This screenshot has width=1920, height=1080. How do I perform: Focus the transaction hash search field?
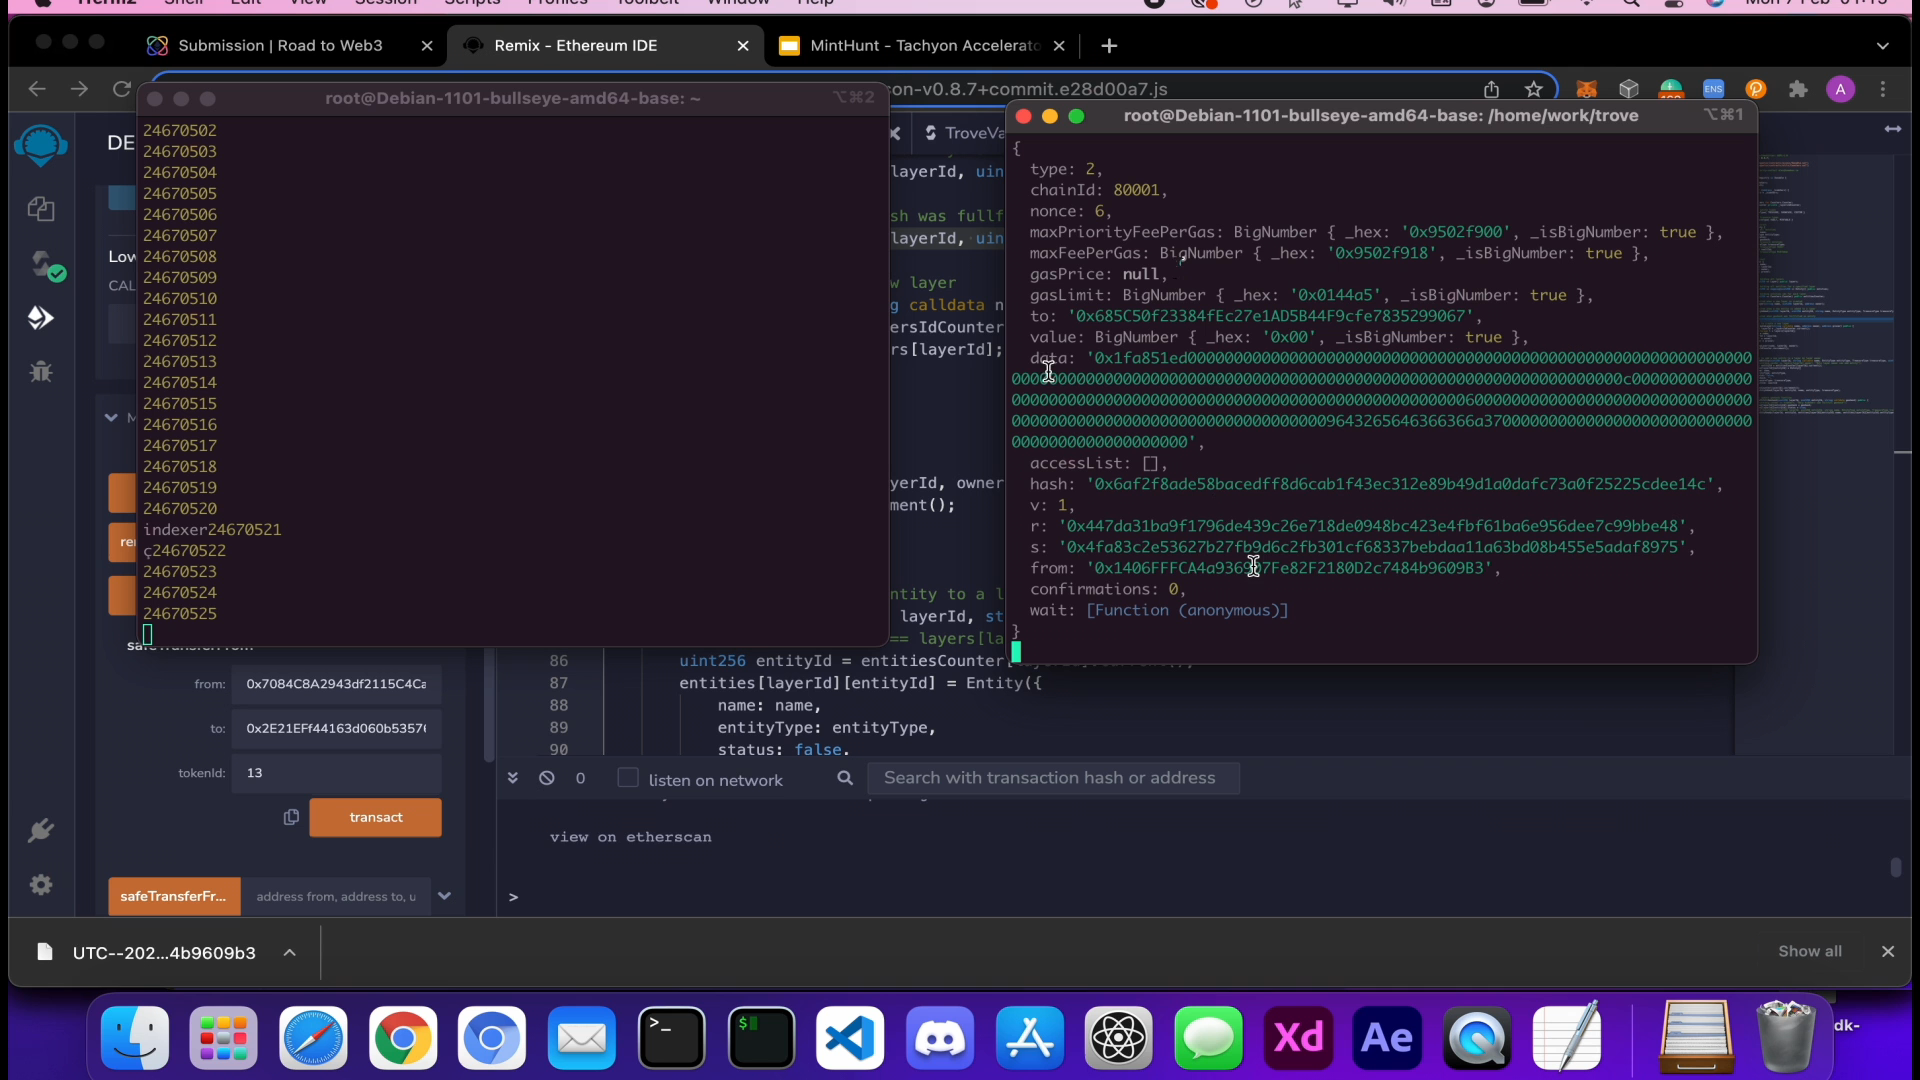[1053, 778]
